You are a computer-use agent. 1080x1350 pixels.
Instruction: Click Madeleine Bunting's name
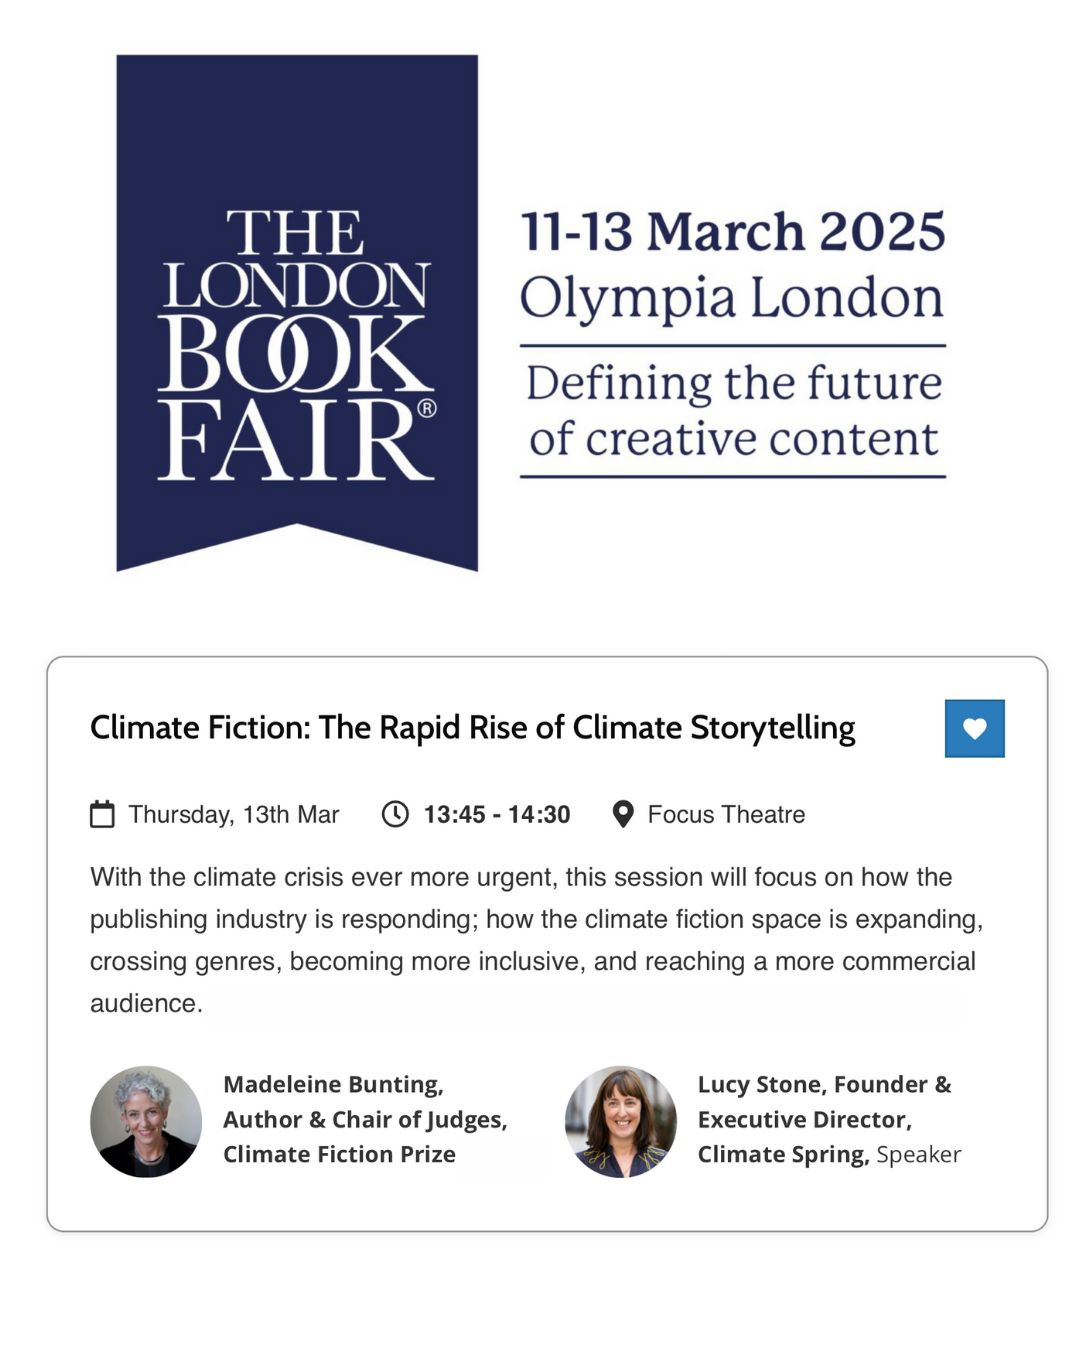pos(333,1084)
